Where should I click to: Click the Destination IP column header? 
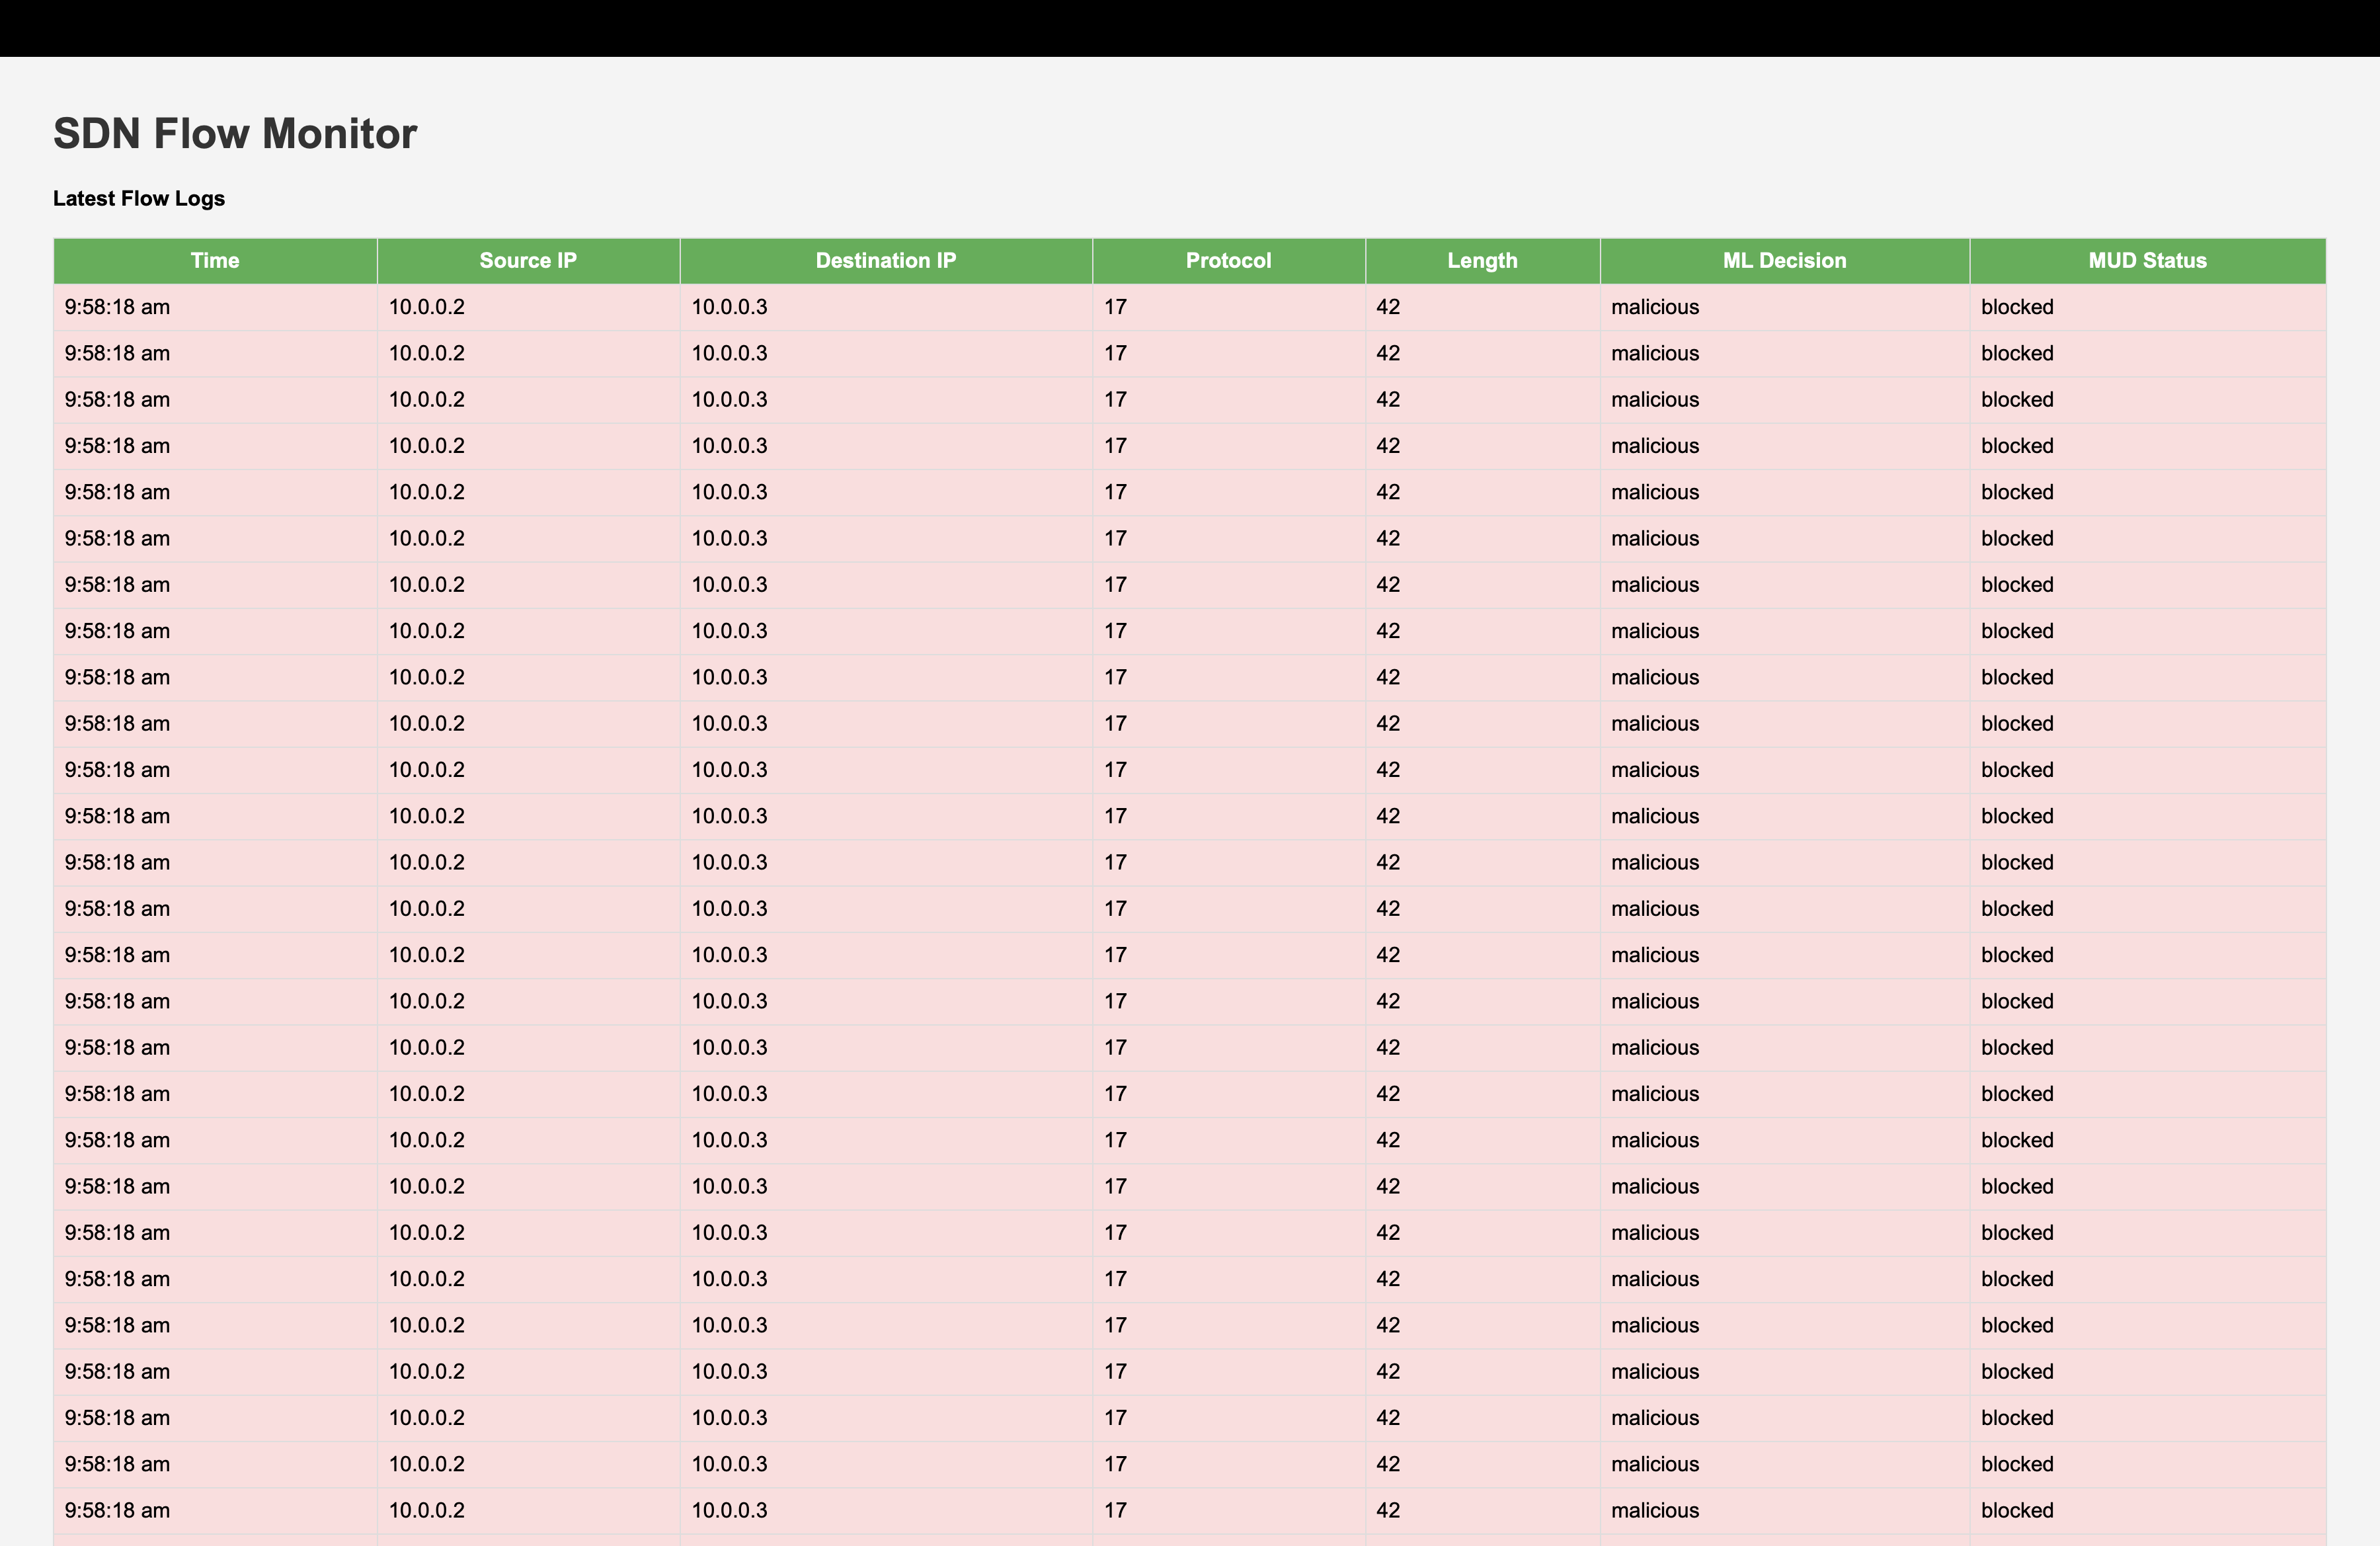coord(886,261)
